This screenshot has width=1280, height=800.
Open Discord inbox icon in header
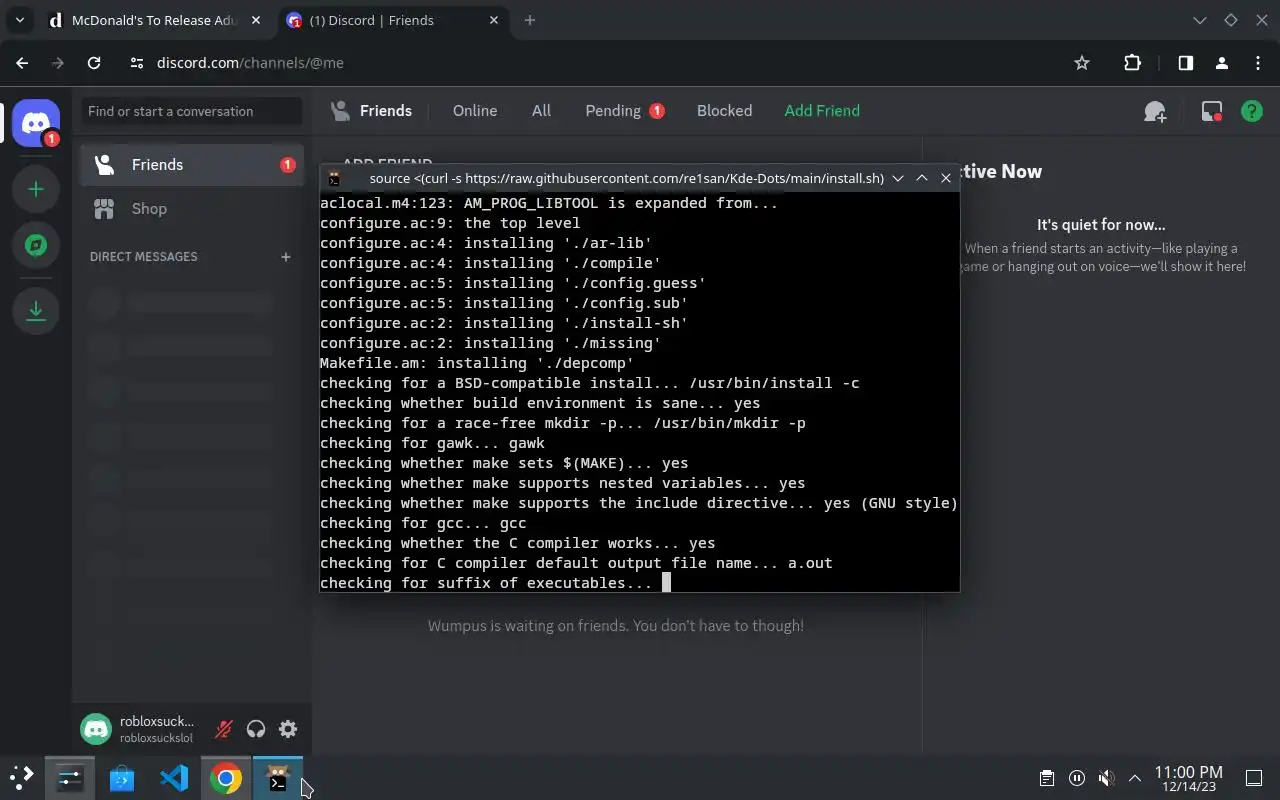[1211, 111]
